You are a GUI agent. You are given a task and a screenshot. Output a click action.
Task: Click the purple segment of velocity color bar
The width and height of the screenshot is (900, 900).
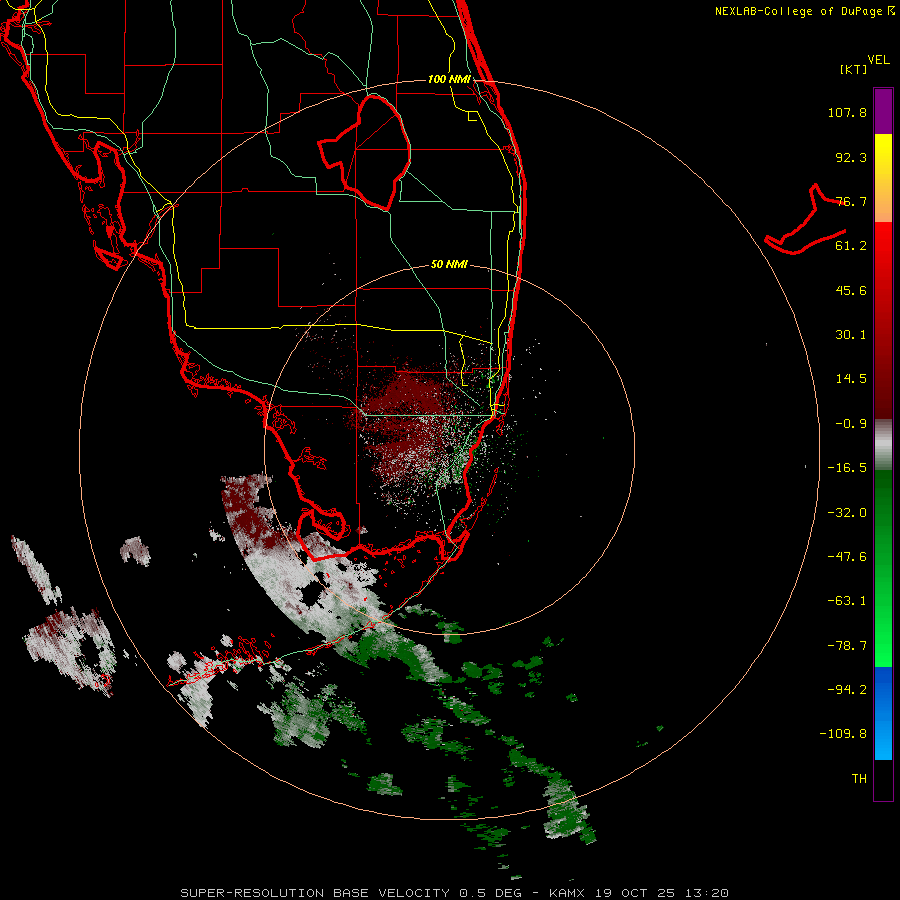pyautogui.click(x=883, y=111)
